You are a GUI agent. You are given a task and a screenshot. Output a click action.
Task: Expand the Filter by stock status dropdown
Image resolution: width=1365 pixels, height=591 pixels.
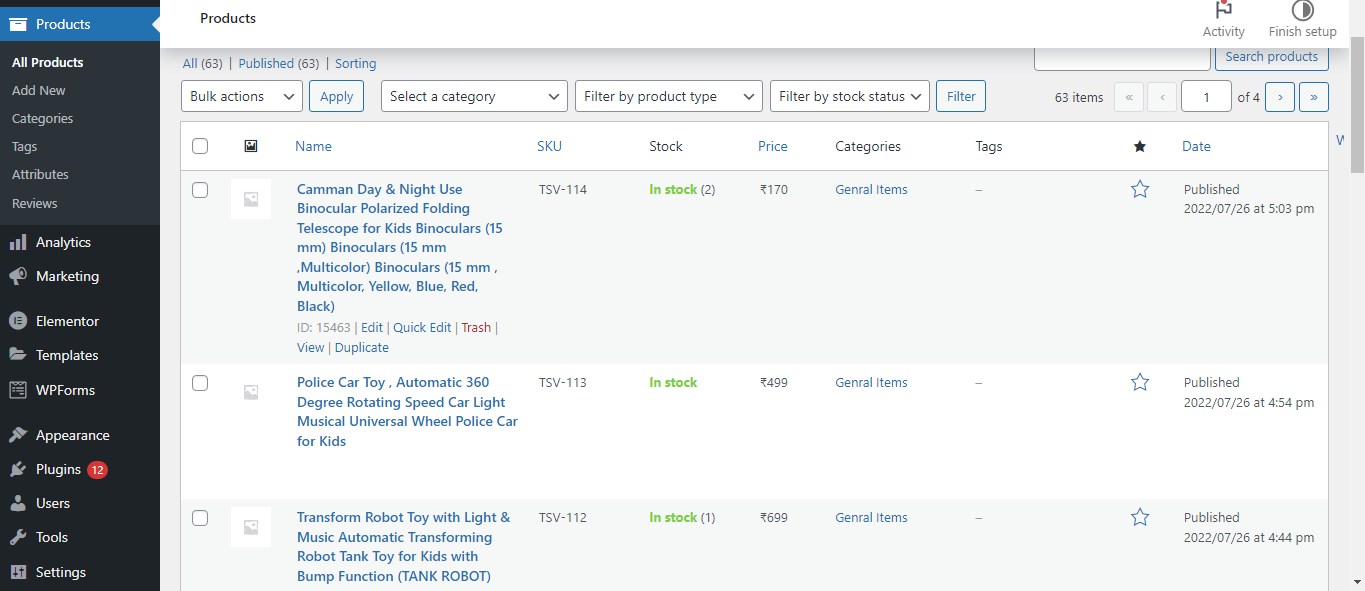point(849,96)
